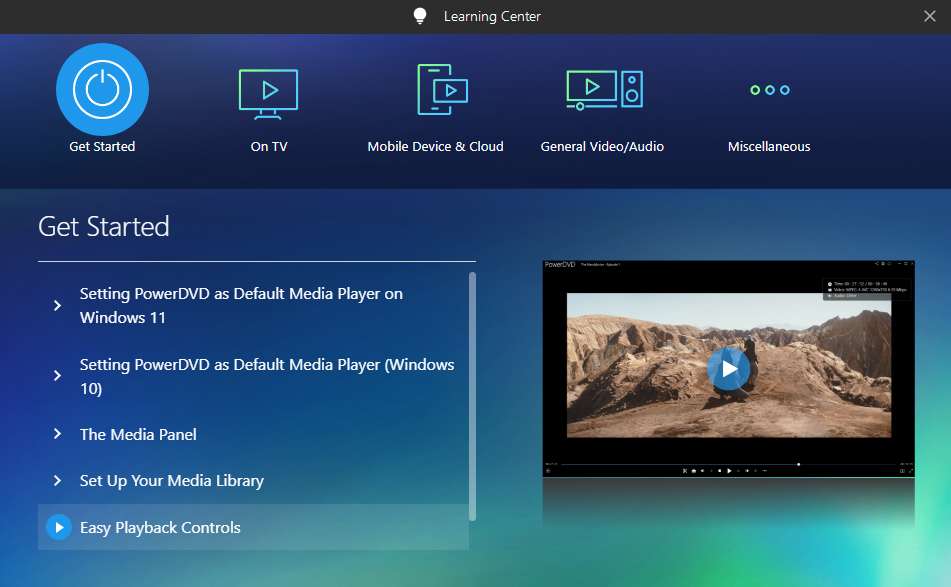Screen dimensions: 951x587
Task: Click play icon beside Easy Playback Controls
Action: point(59,527)
